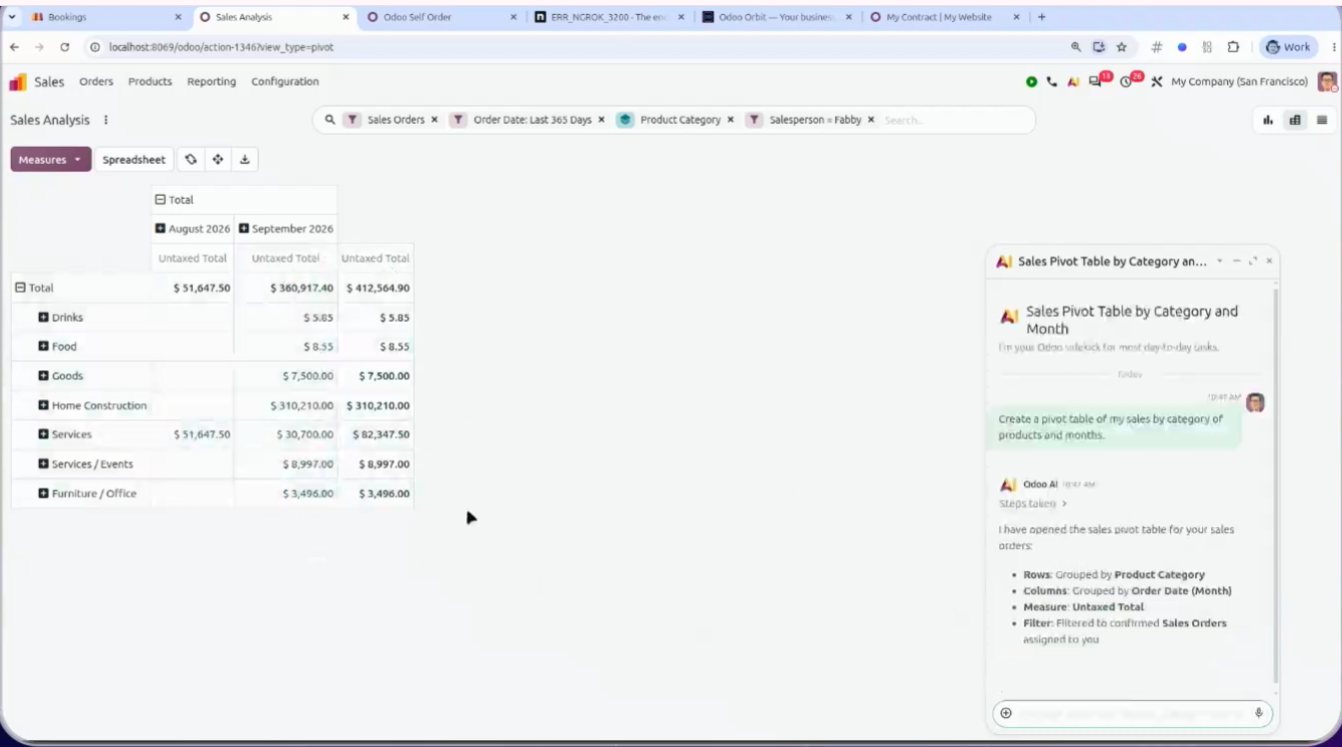The width and height of the screenshot is (1342, 747).
Task: Switch to the list view icon
Action: tap(1322, 120)
